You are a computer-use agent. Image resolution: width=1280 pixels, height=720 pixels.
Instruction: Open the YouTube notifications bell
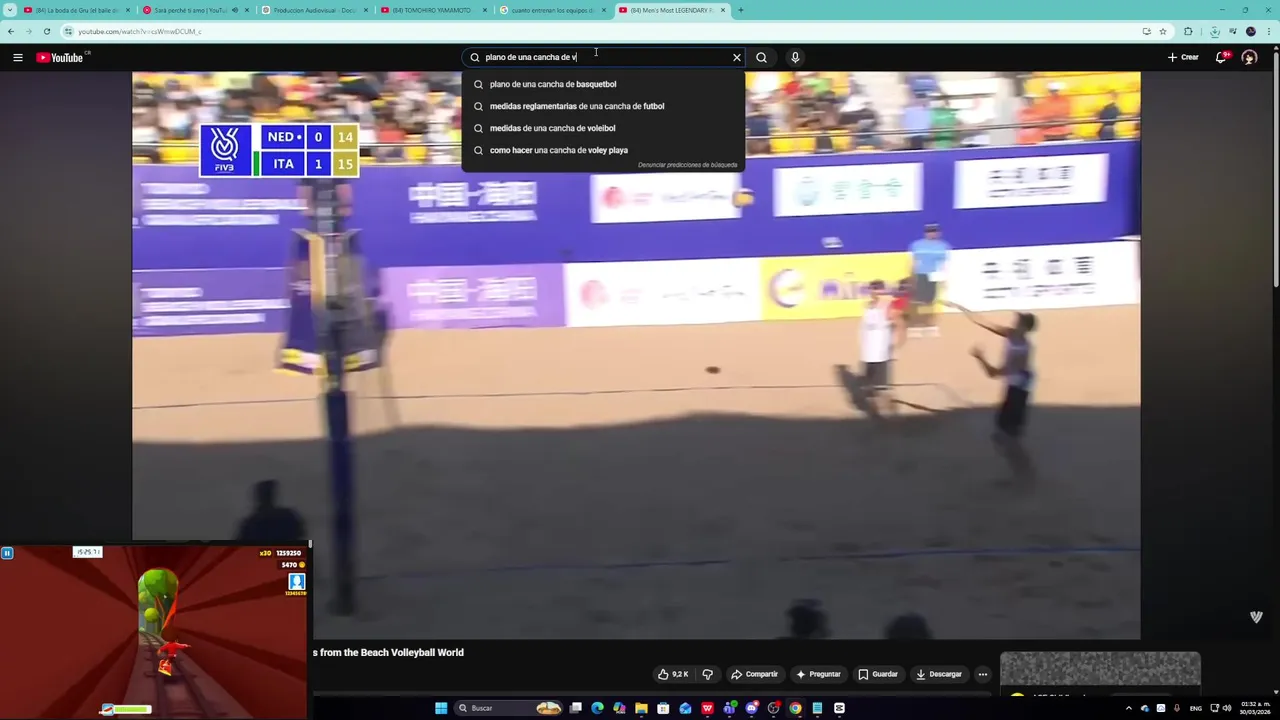1221,57
